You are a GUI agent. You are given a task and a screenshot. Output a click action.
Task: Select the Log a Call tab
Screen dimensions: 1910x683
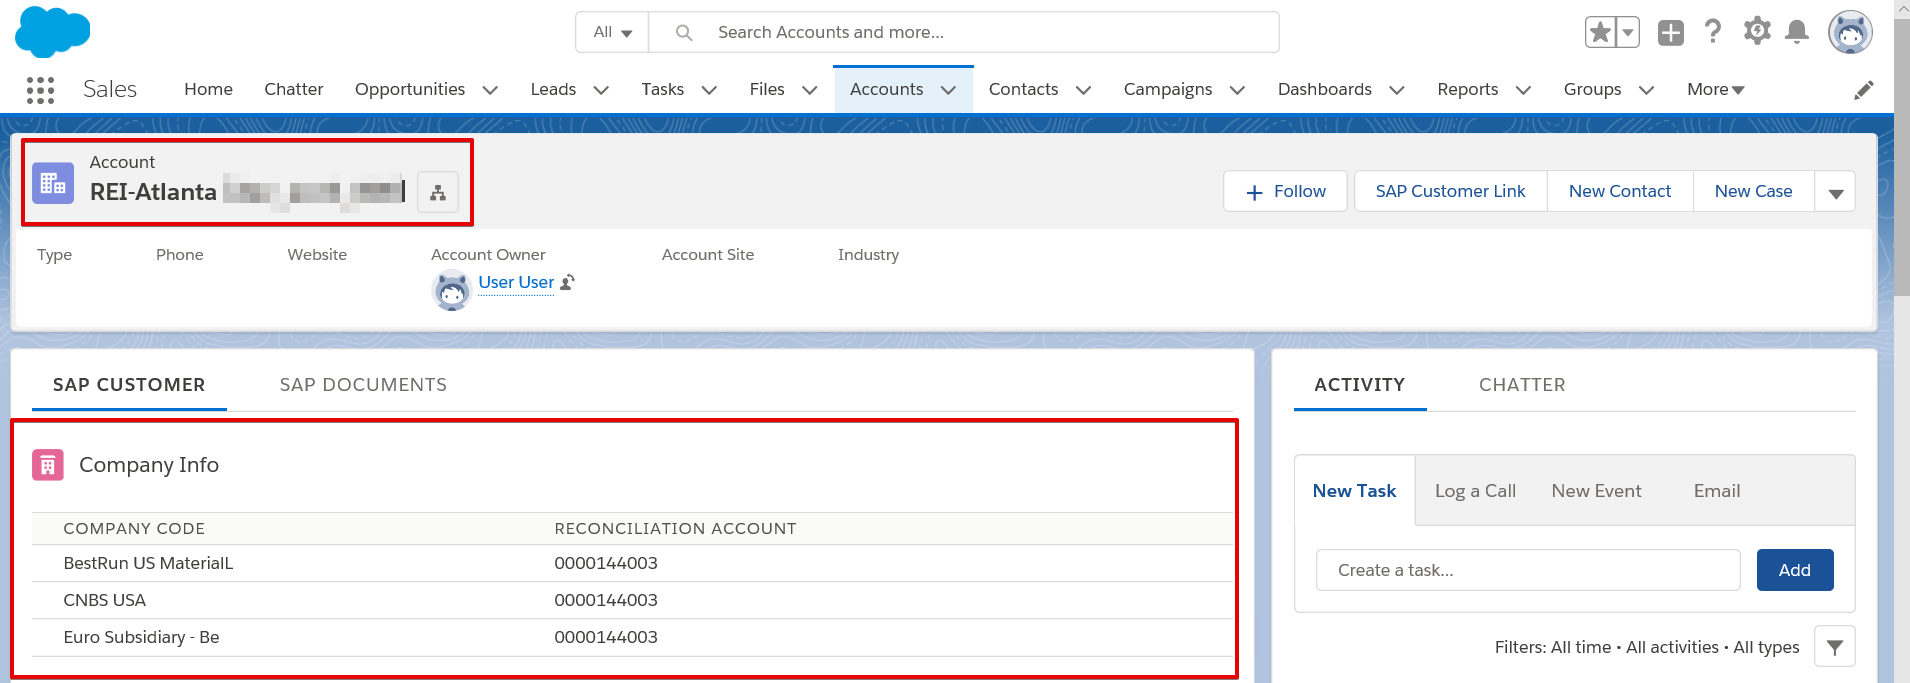point(1475,491)
